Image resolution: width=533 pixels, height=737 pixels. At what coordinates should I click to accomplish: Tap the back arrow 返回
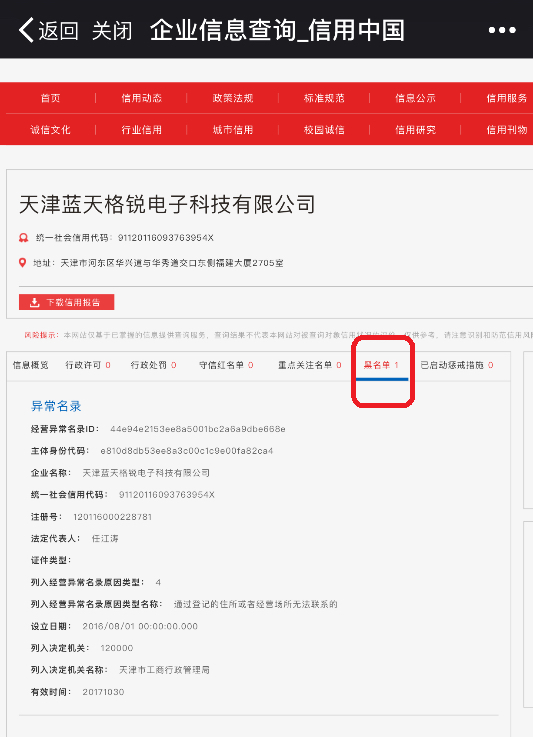pyautogui.click(x=48, y=31)
